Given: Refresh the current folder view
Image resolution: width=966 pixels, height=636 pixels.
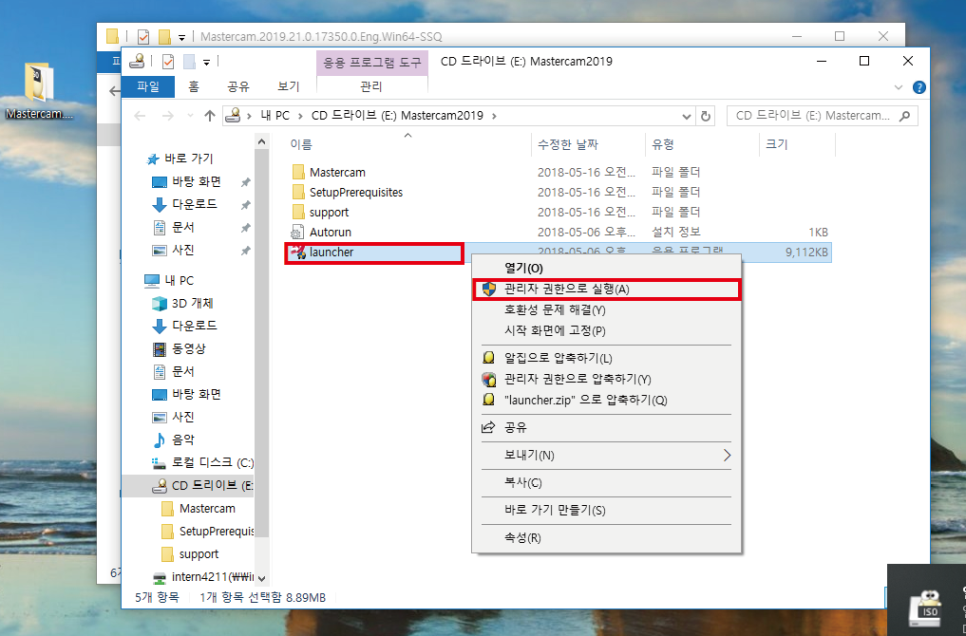Looking at the screenshot, I should 706,116.
